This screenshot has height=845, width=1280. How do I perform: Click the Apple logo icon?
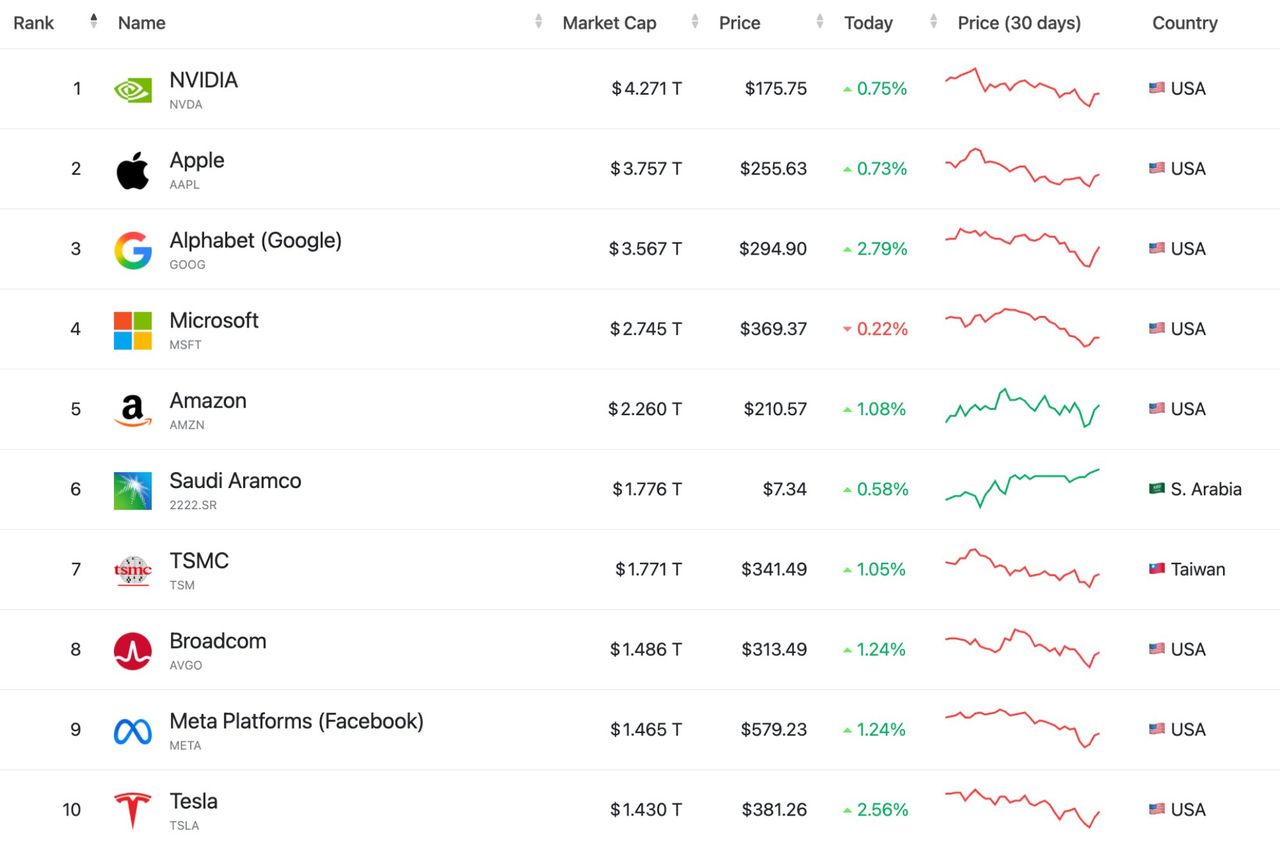tap(132, 170)
